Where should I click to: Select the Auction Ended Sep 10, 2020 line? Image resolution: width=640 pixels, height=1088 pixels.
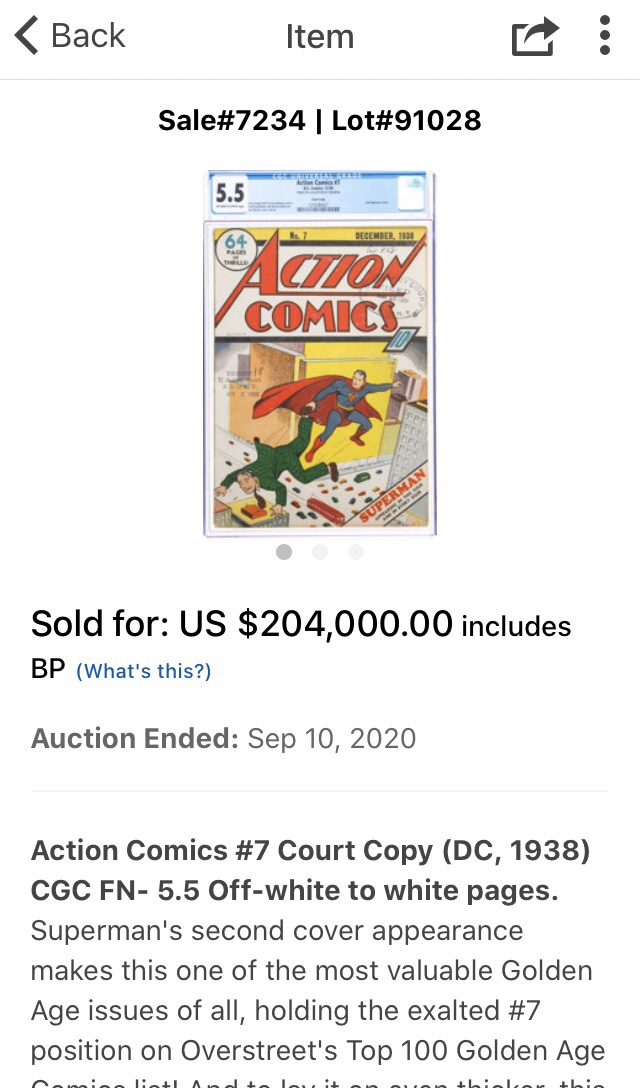pos(224,738)
